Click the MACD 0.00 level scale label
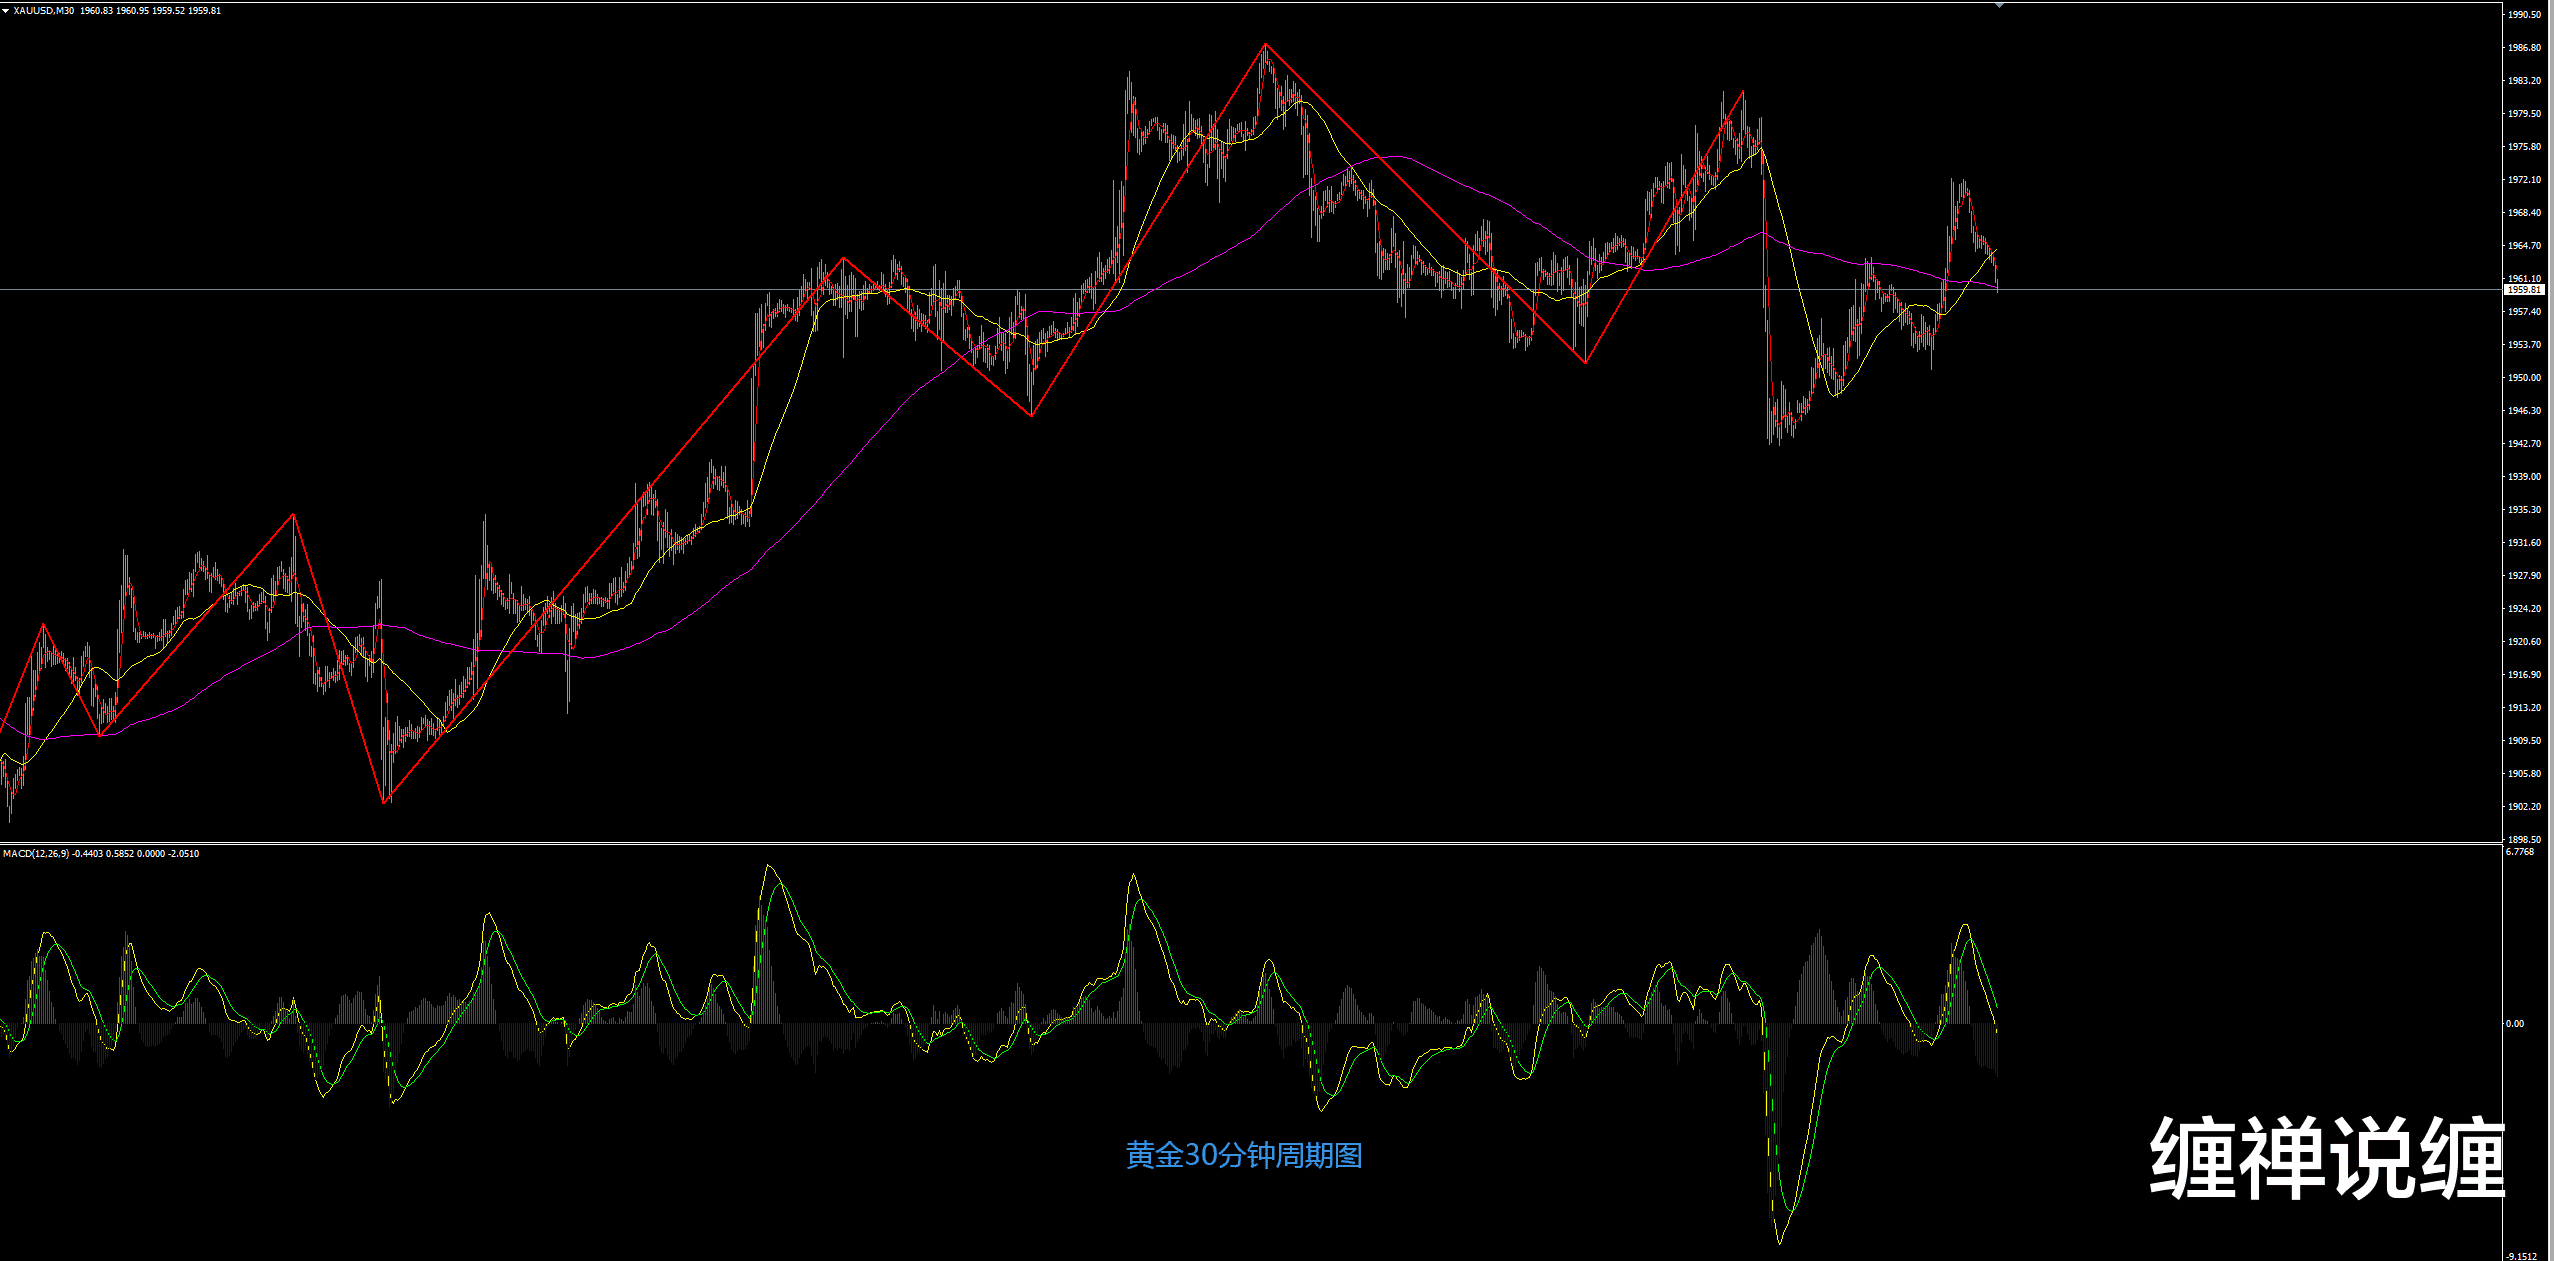 coord(2514,1023)
